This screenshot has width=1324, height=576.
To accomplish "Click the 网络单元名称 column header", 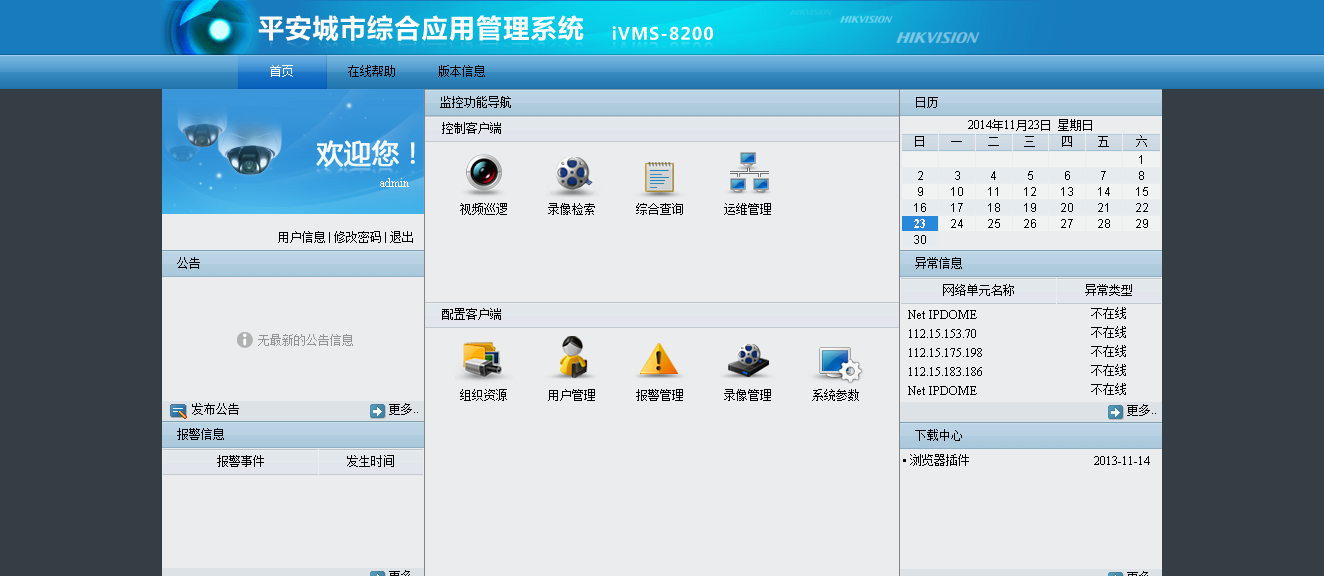I will [x=979, y=291].
